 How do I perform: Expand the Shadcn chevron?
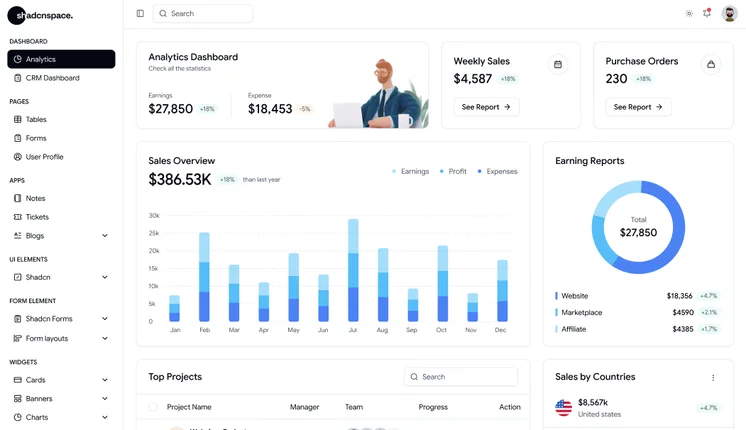click(x=105, y=277)
